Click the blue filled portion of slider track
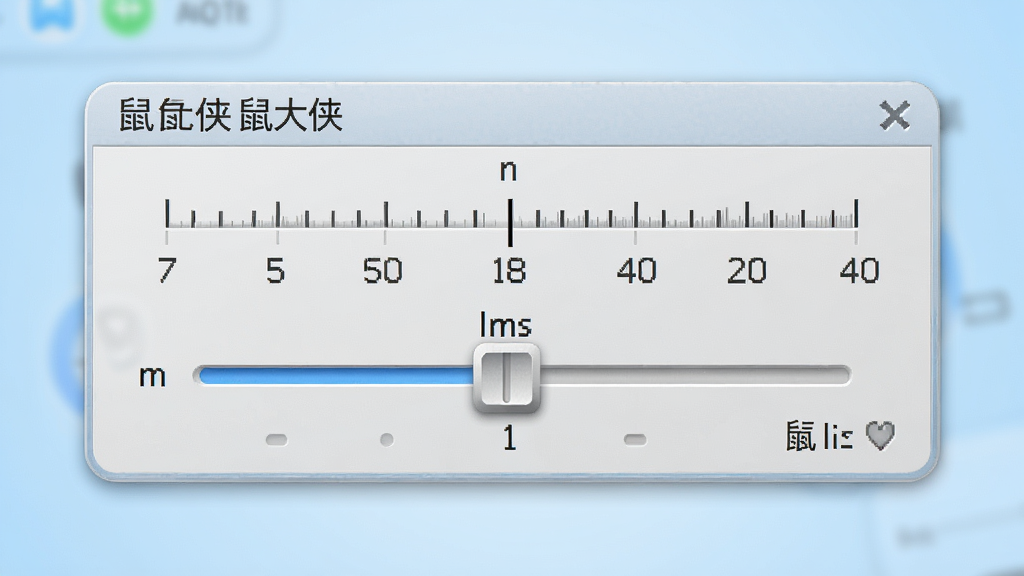 [x=337, y=376]
